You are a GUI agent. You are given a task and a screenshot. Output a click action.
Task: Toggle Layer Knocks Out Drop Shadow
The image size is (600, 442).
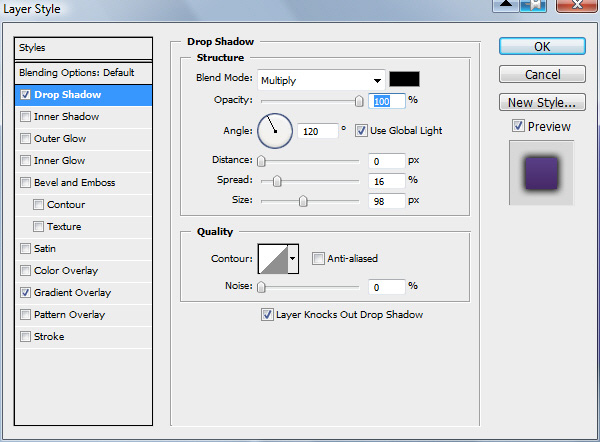pos(267,315)
